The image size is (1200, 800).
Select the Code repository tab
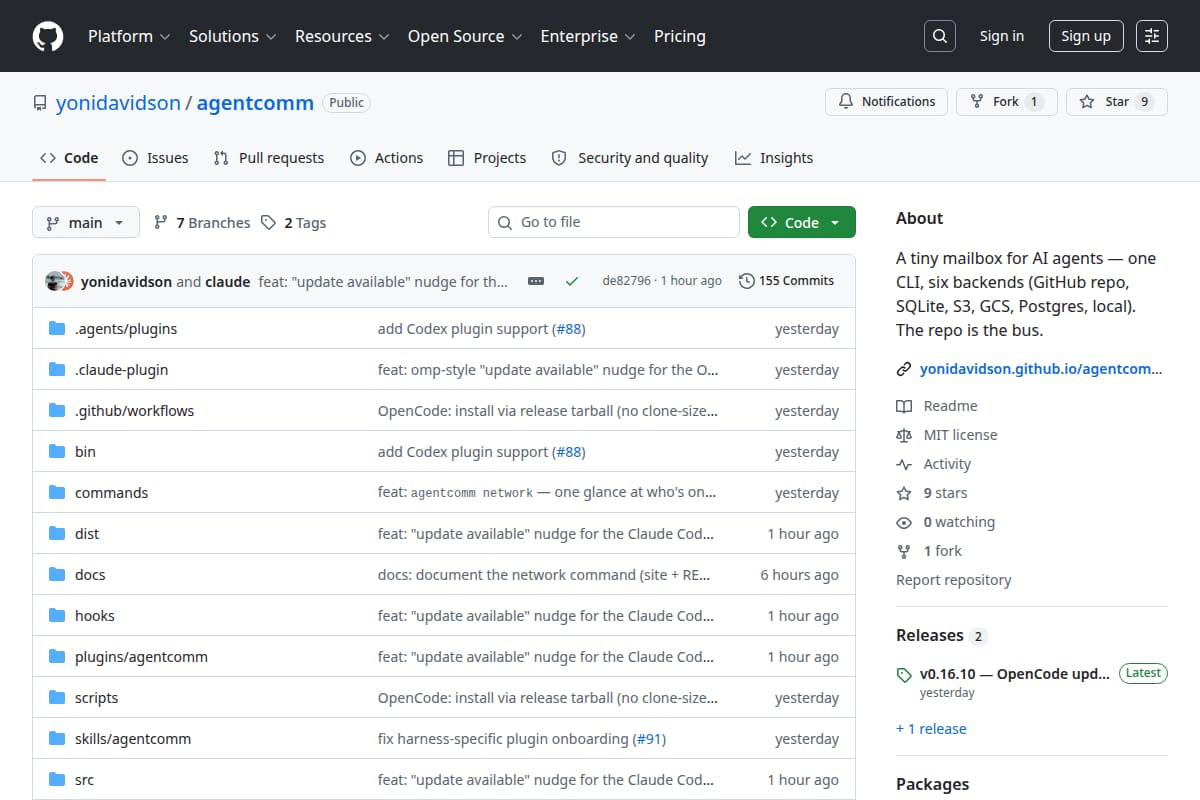tap(69, 158)
